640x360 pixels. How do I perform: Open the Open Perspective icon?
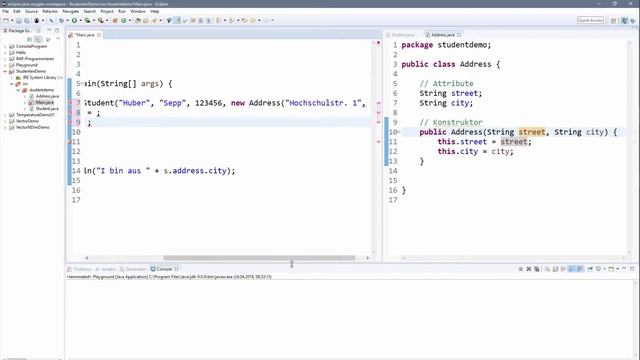point(613,20)
